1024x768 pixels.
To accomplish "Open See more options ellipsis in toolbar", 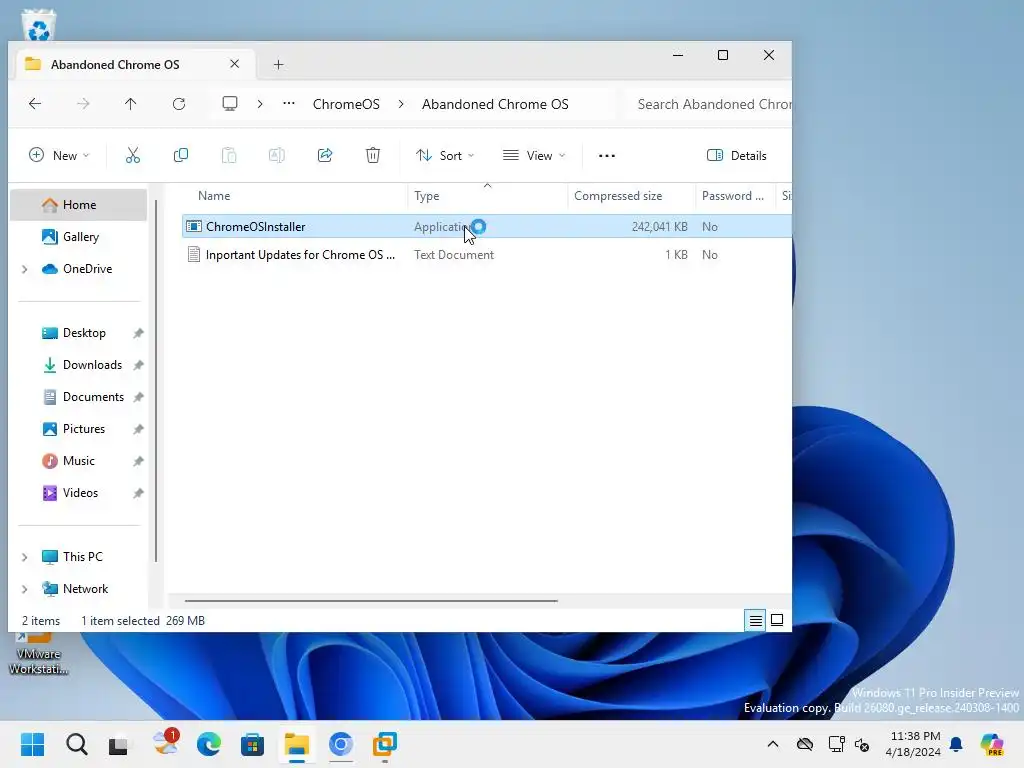I will point(607,155).
